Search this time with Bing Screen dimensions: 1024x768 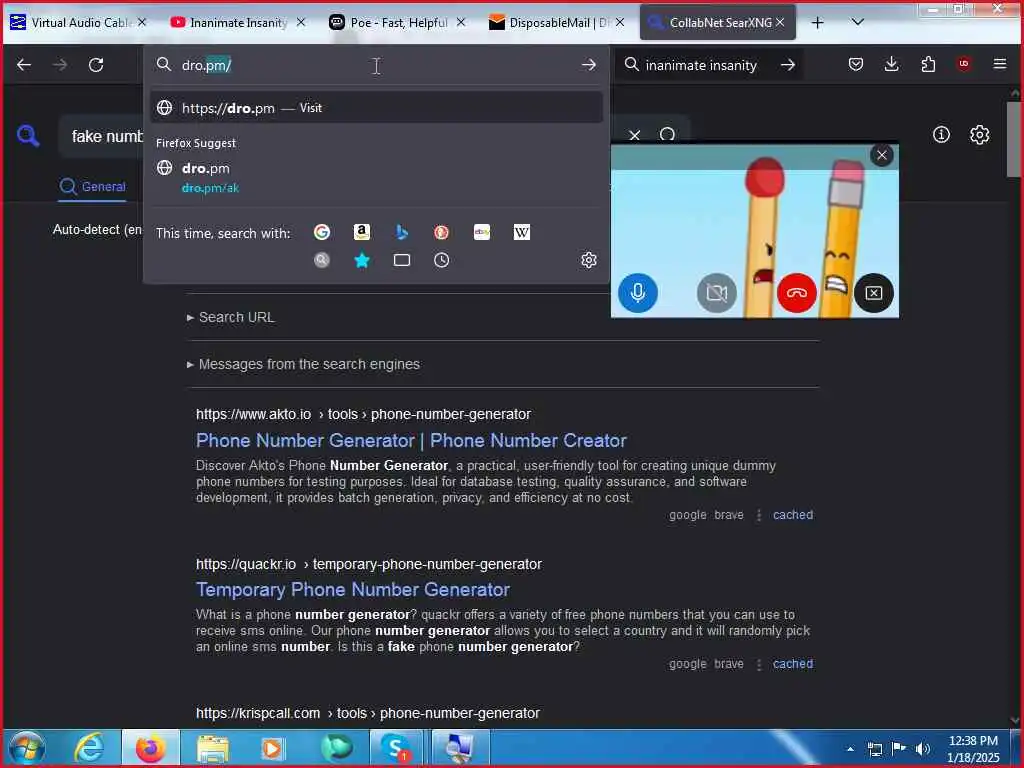coord(402,232)
